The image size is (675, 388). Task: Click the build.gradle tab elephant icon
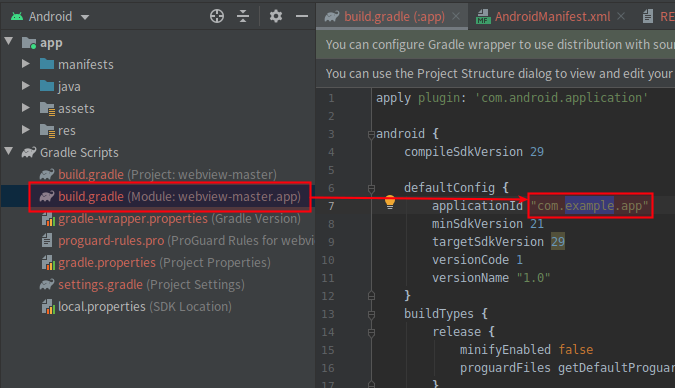coord(332,16)
